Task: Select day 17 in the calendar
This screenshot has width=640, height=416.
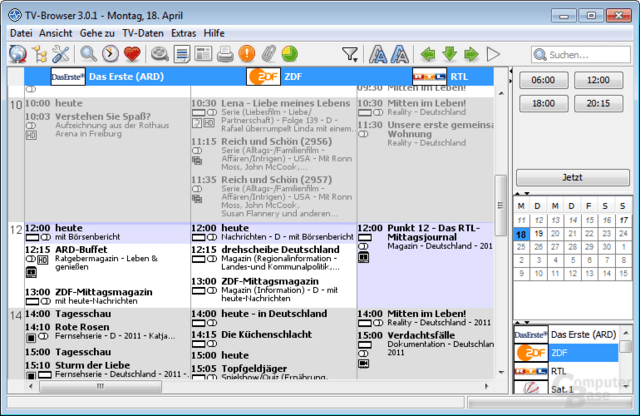Action: tap(623, 220)
